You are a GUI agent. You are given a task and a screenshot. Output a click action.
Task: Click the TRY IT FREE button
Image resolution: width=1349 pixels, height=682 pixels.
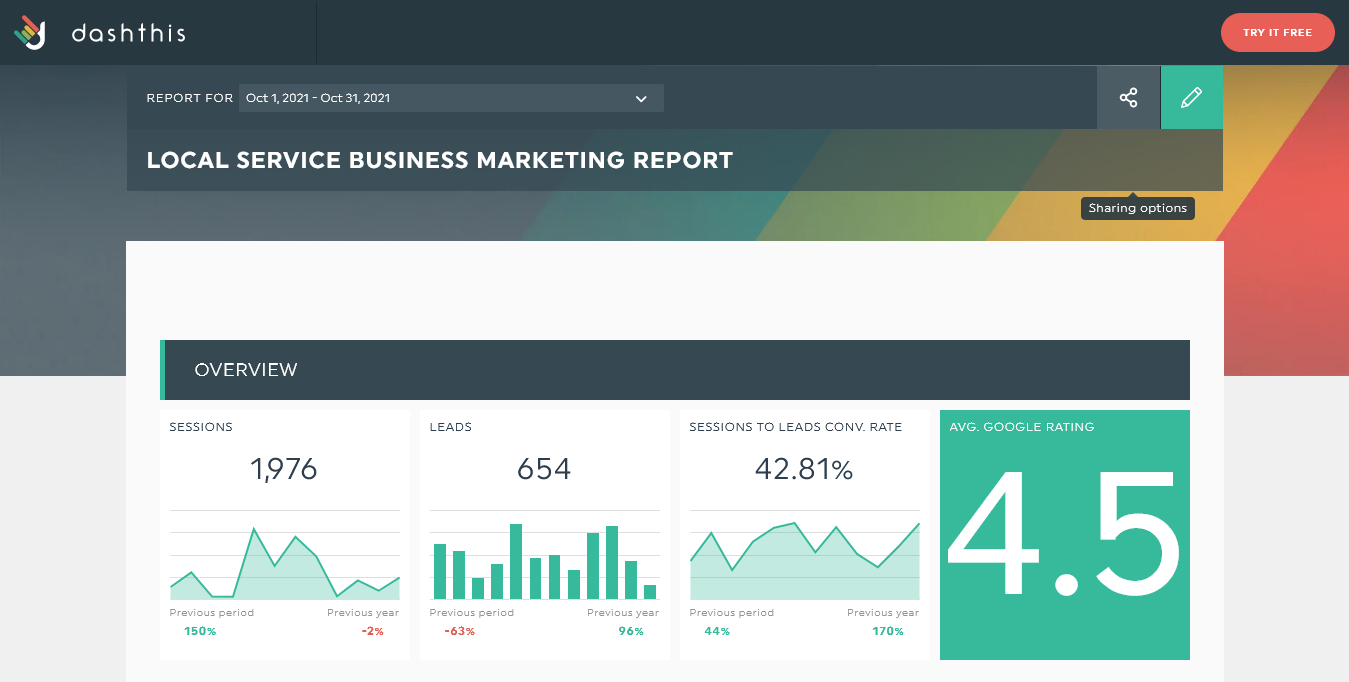tap(1277, 33)
